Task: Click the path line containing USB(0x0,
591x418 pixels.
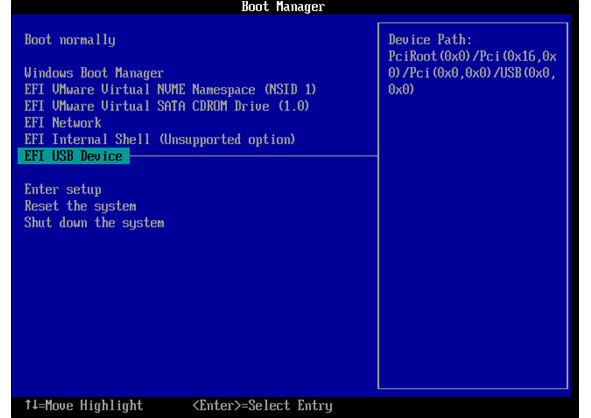Action: (x=472, y=73)
